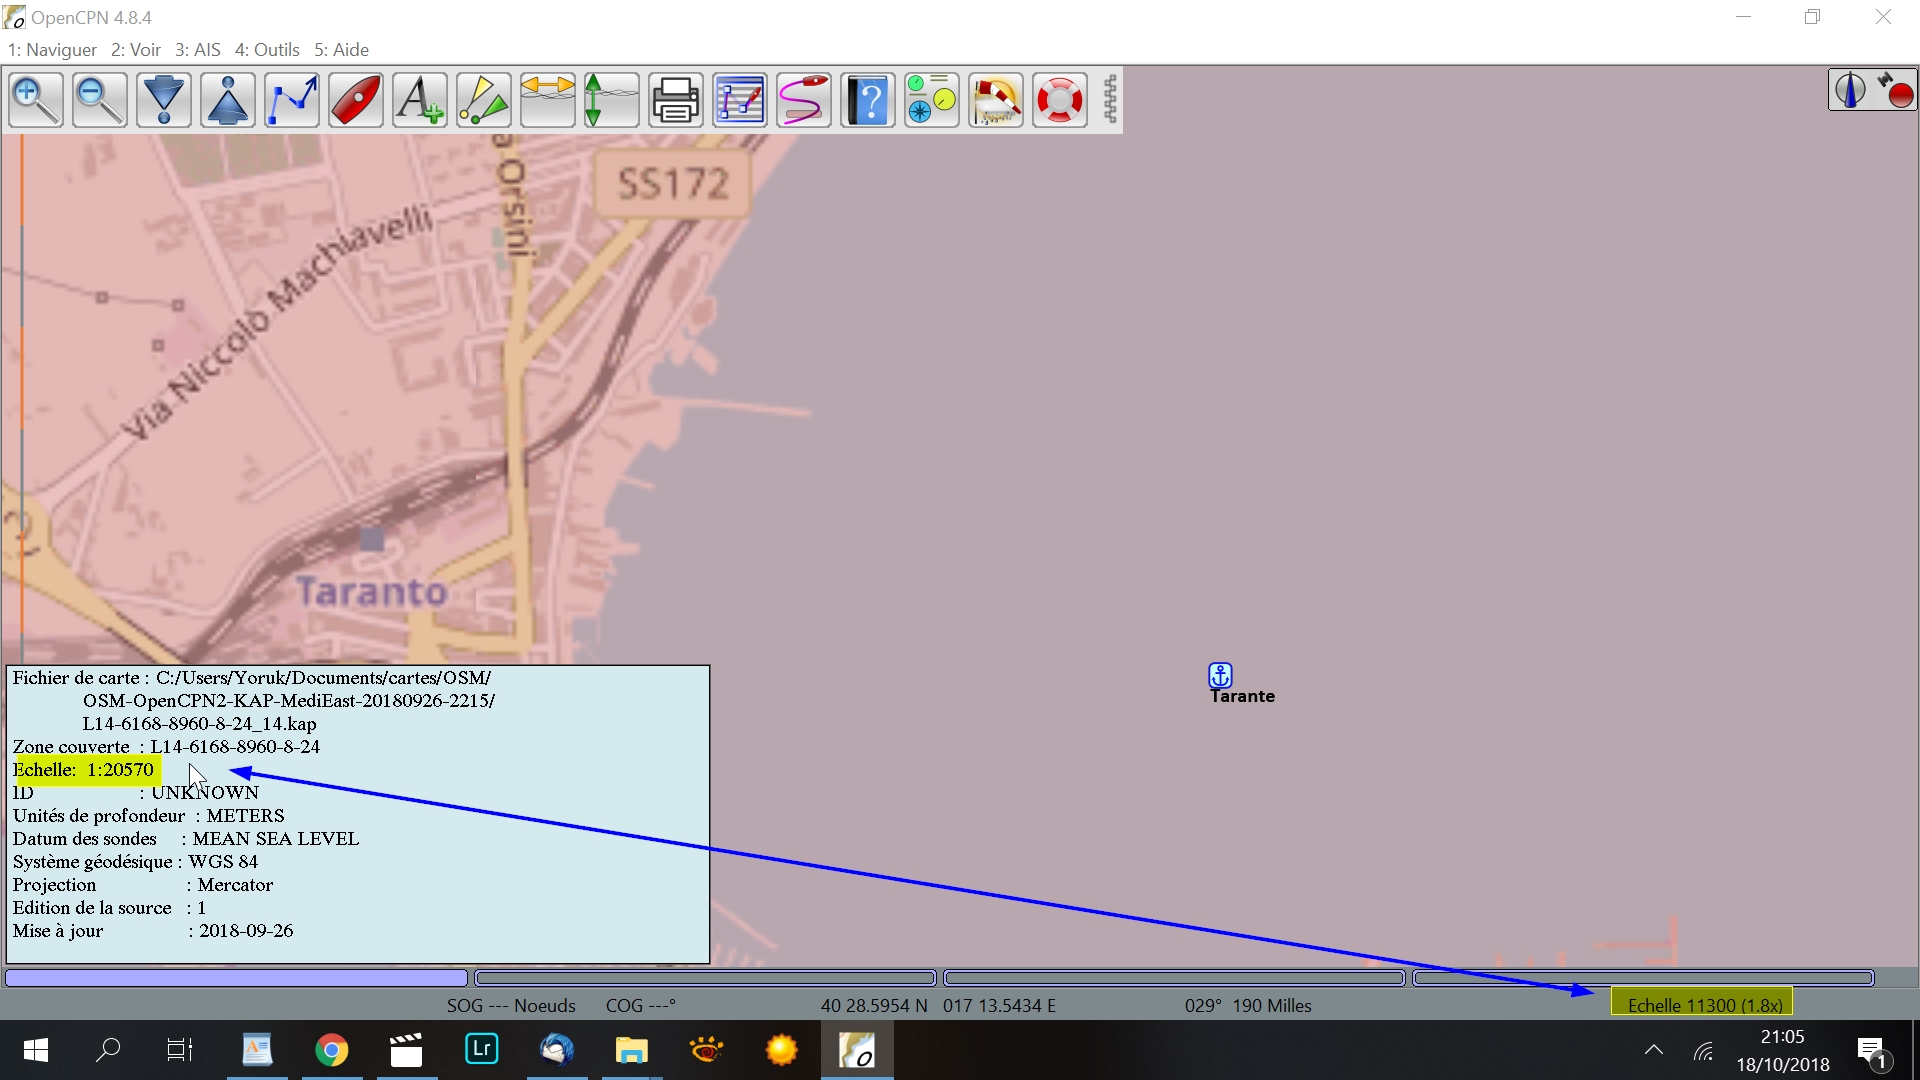
Task: Select the first highlighted chart bar
Action: point(237,978)
